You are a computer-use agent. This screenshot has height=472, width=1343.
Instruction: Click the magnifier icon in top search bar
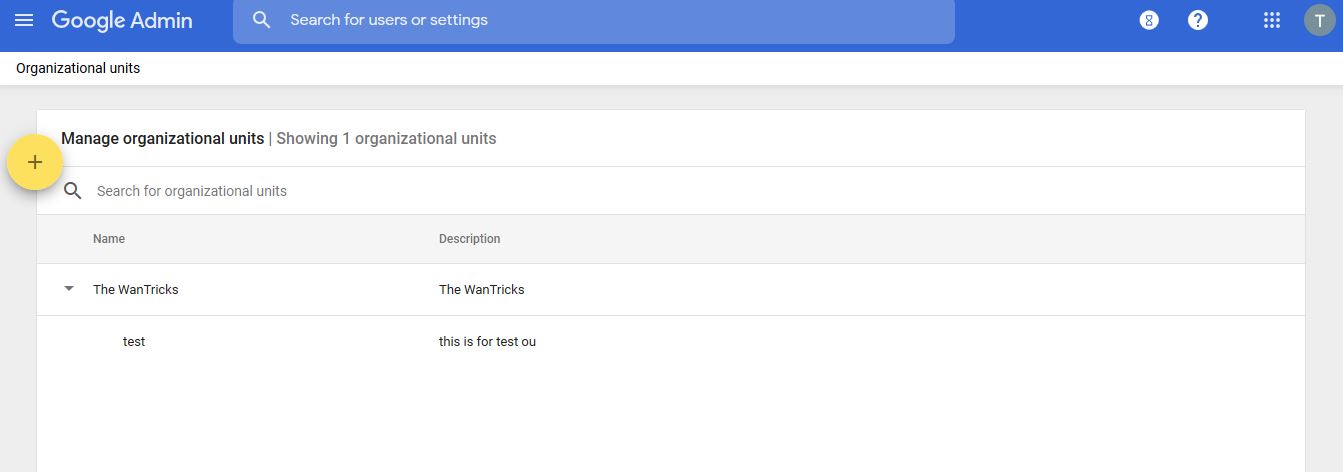262,20
